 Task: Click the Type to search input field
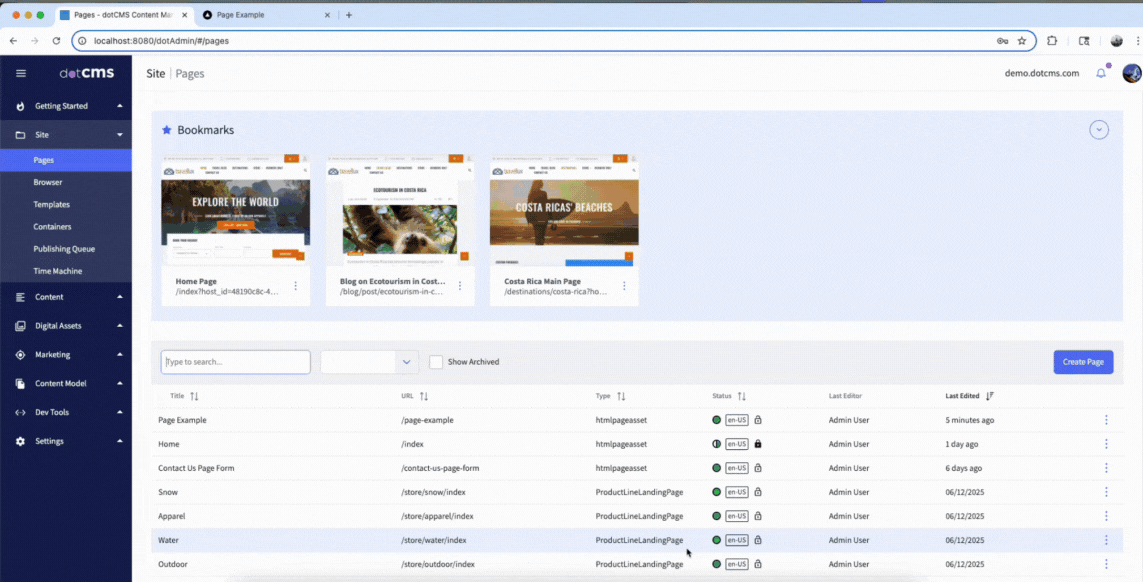235,362
